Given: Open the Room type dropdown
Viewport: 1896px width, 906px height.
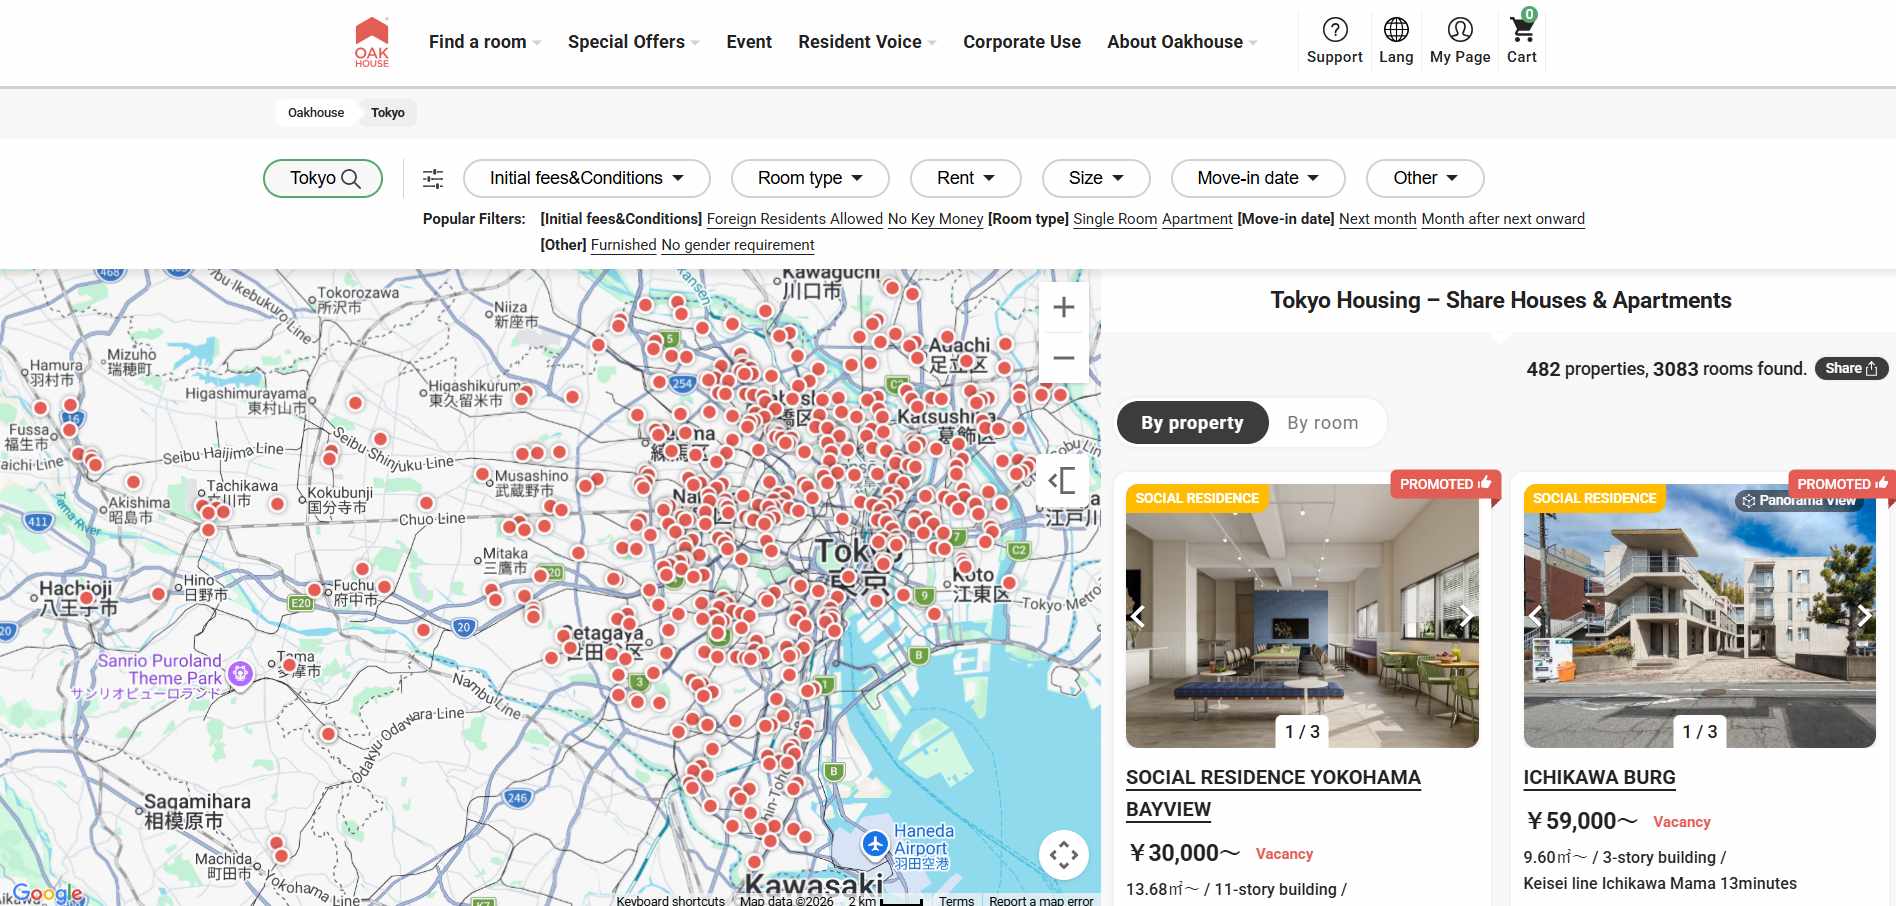Looking at the screenshot, I should (809, 179).
